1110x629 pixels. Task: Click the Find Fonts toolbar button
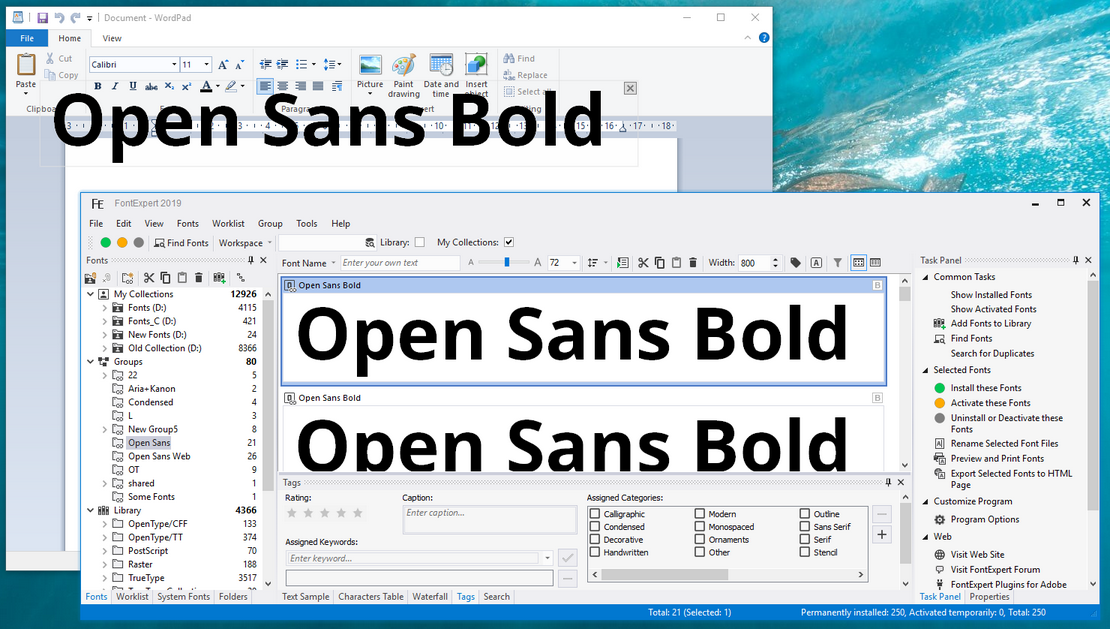[x=181, y=243]
